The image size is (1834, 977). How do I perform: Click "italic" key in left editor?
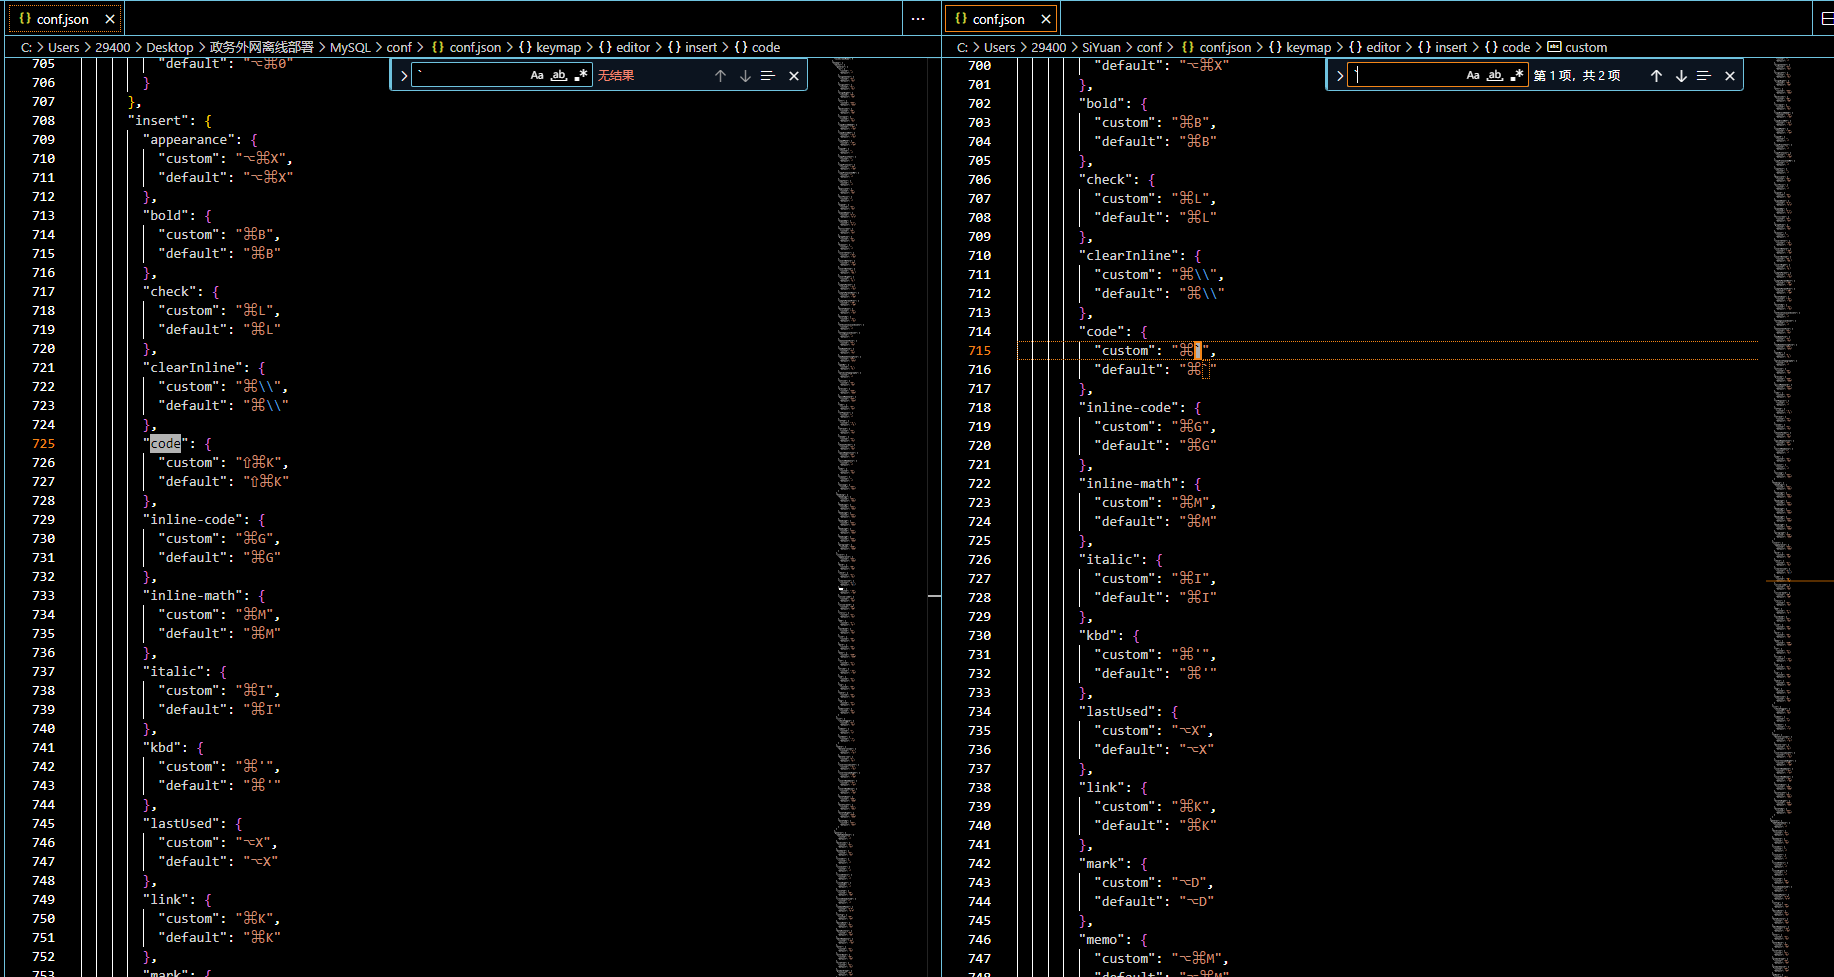point(174,672)
